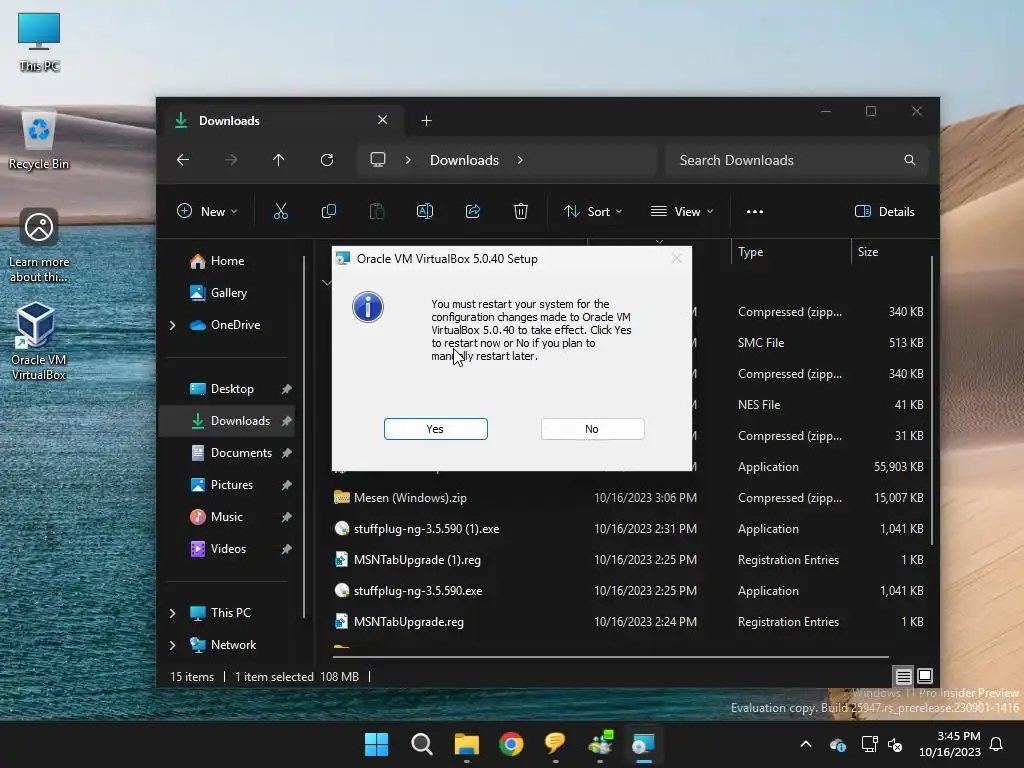Sort by the Size column header
Image resolution: width=1024 pixels, height=768 pixels.
pos(889,252)
